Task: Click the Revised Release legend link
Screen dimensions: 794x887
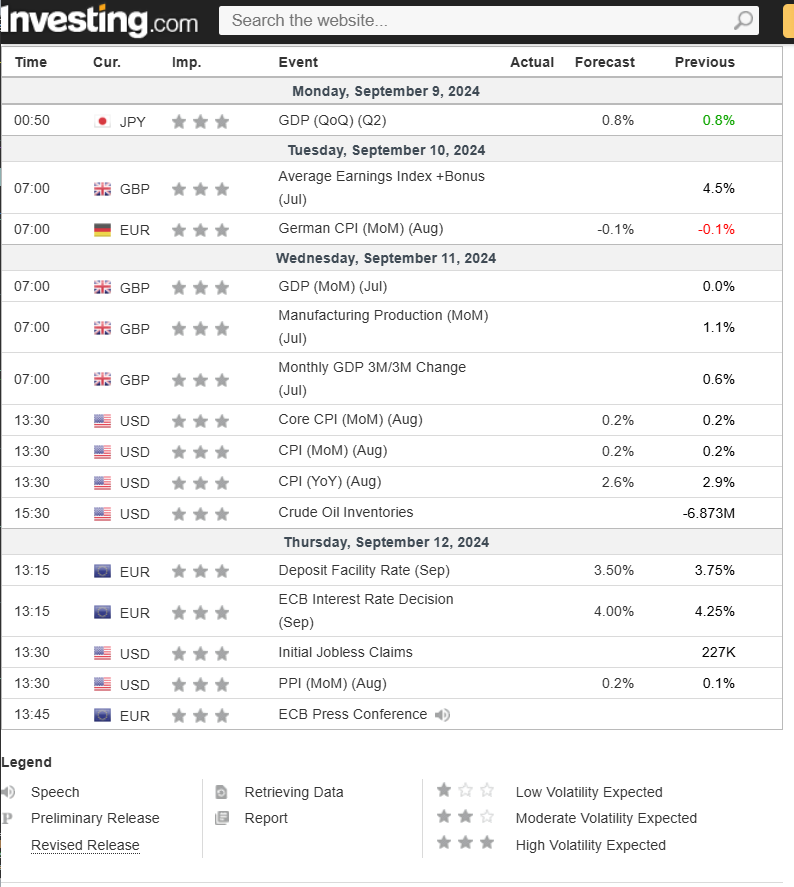Action: (x=85, y=845)
